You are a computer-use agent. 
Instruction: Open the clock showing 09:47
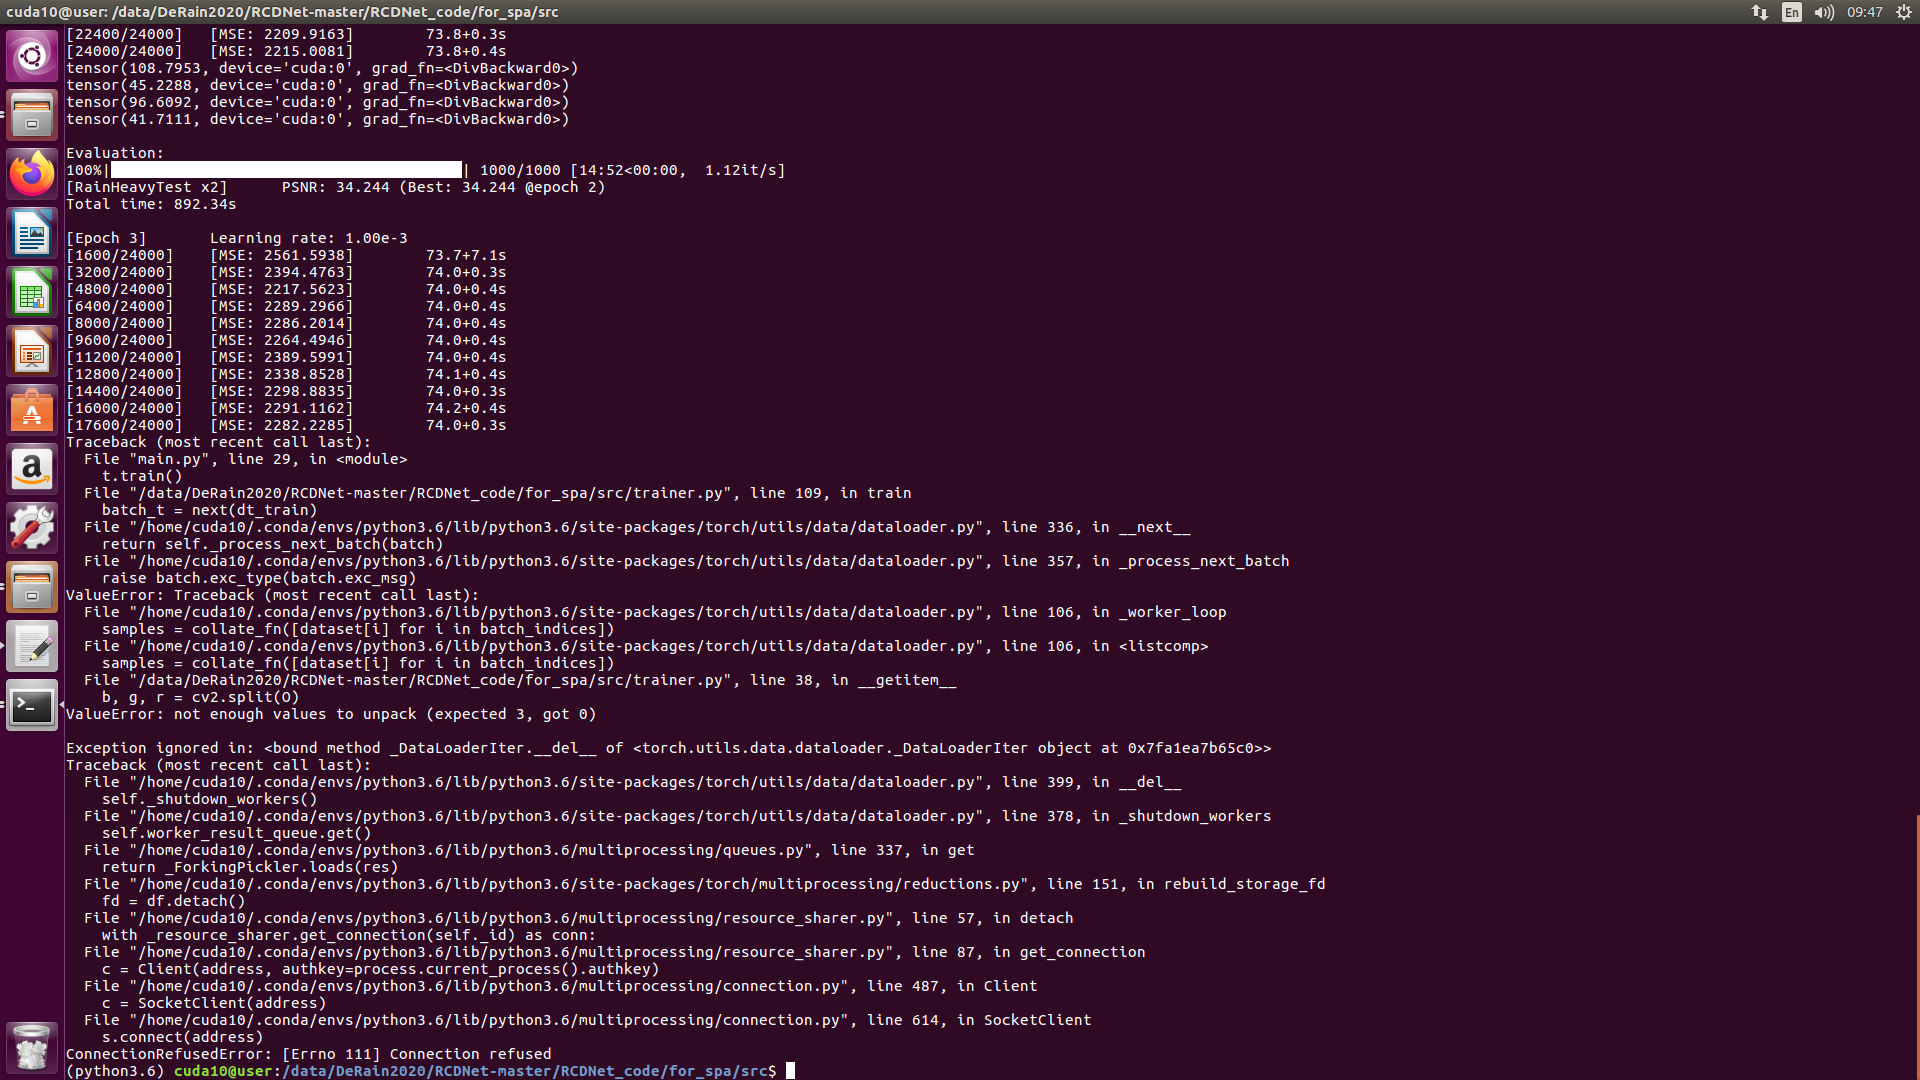coord(1864,12)
